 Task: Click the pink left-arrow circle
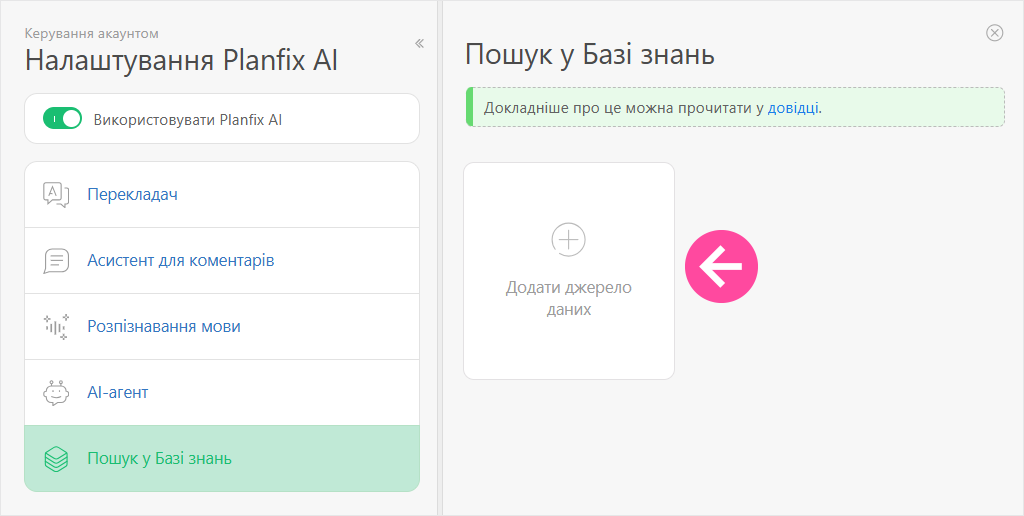pyautogui.click(x=721, y=267)
